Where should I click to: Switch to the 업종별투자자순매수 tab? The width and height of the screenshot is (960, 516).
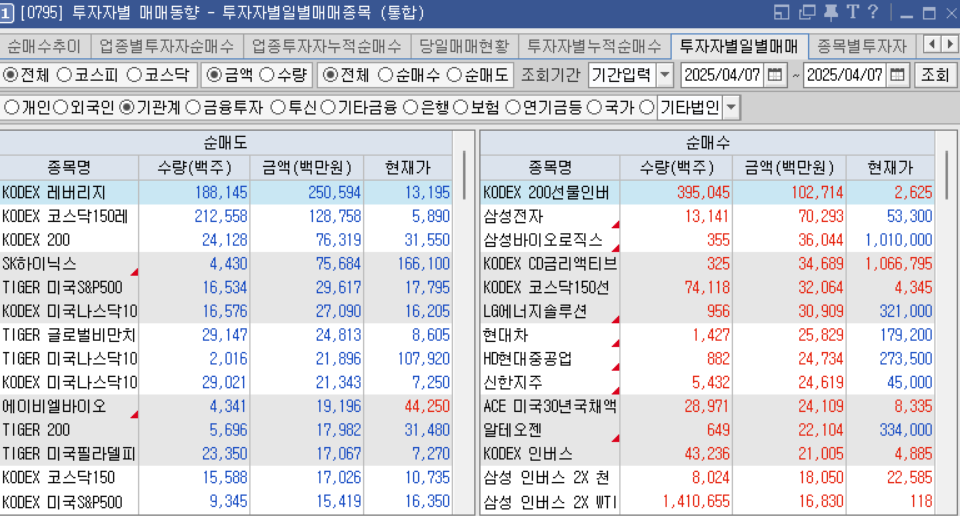pyautogui.click(x=167, y=46)
